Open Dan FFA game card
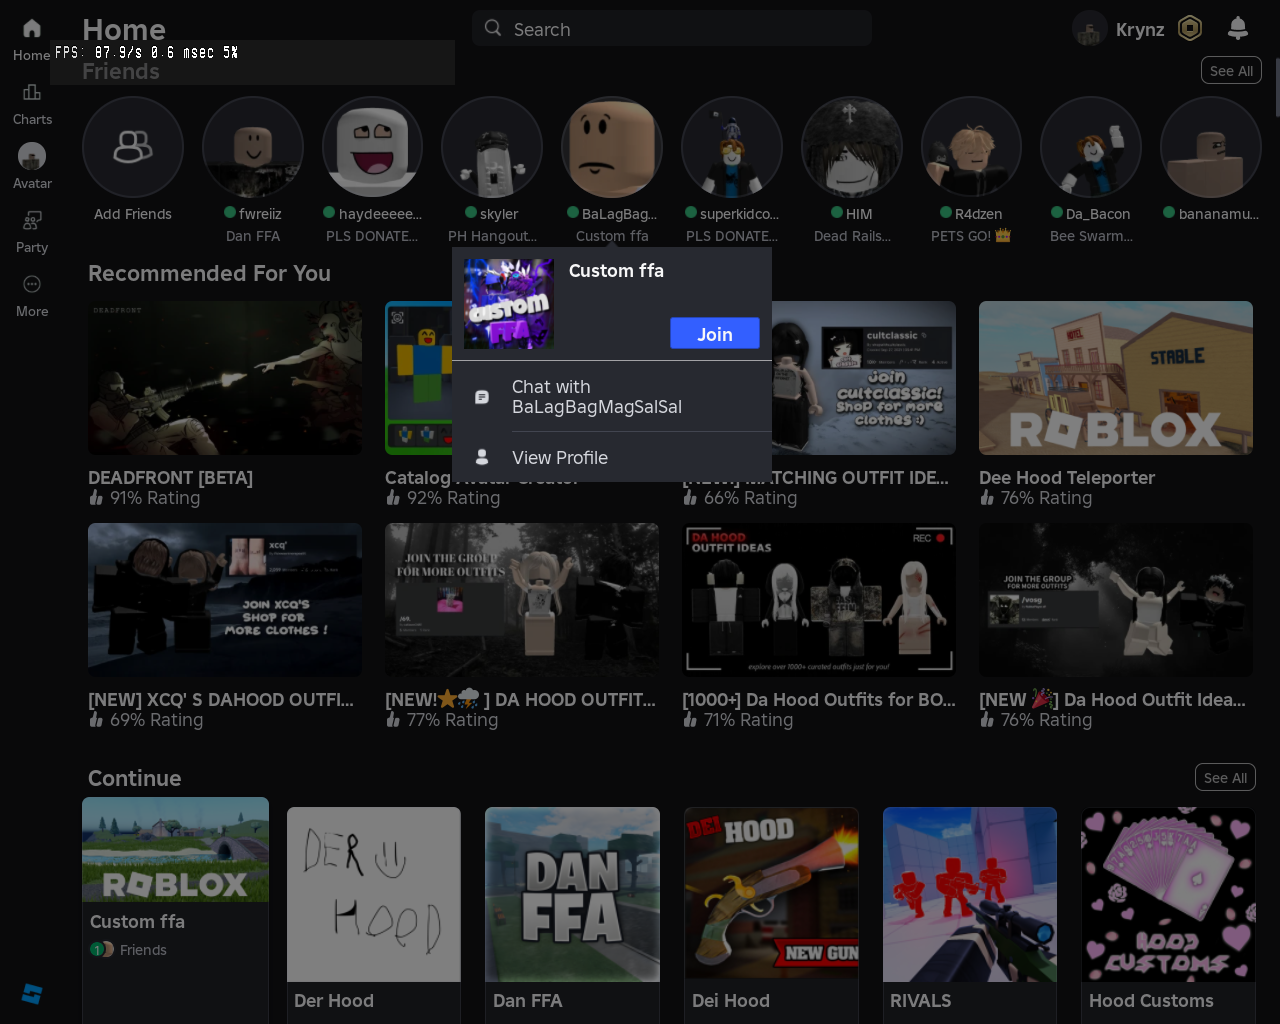 tap(572, 915)
